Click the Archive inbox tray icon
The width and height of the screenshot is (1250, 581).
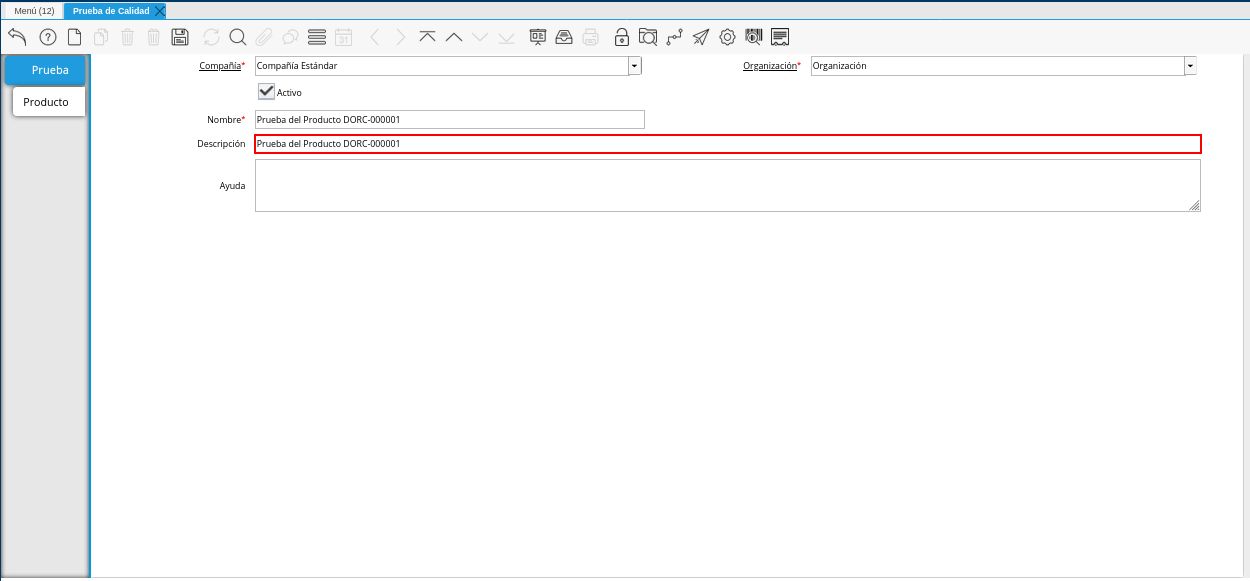564,37
